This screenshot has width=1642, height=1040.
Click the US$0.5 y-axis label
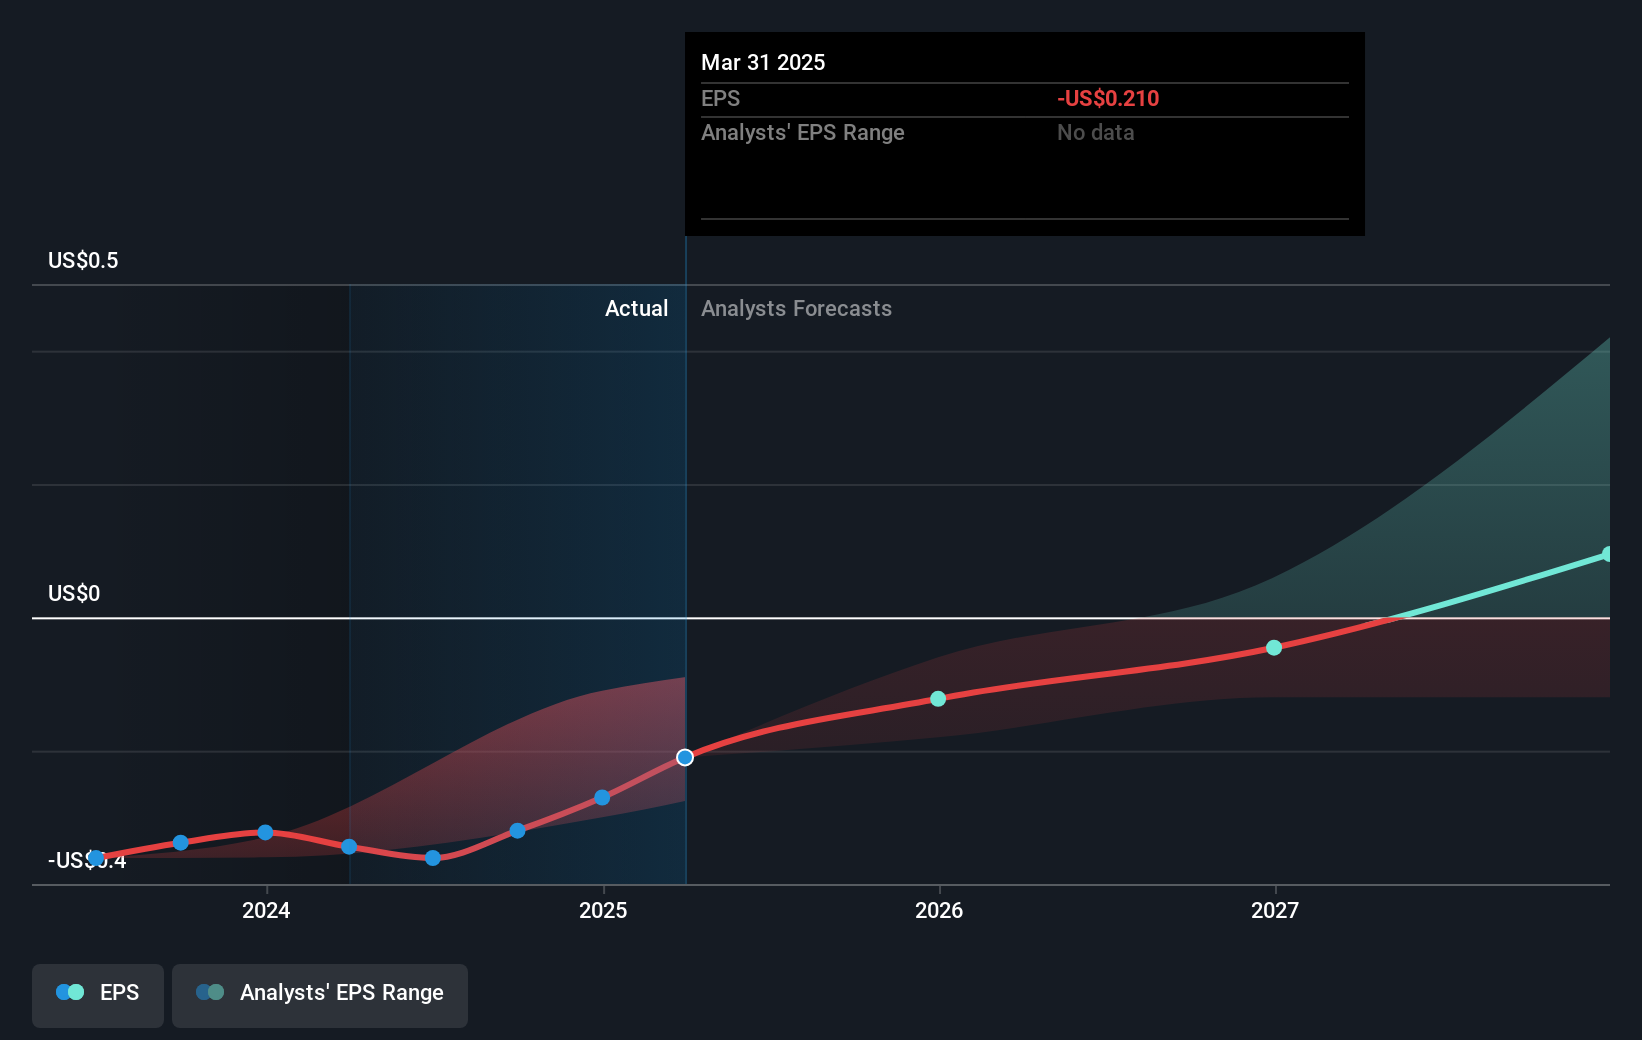pyautogui.click(x=83, y=261)
